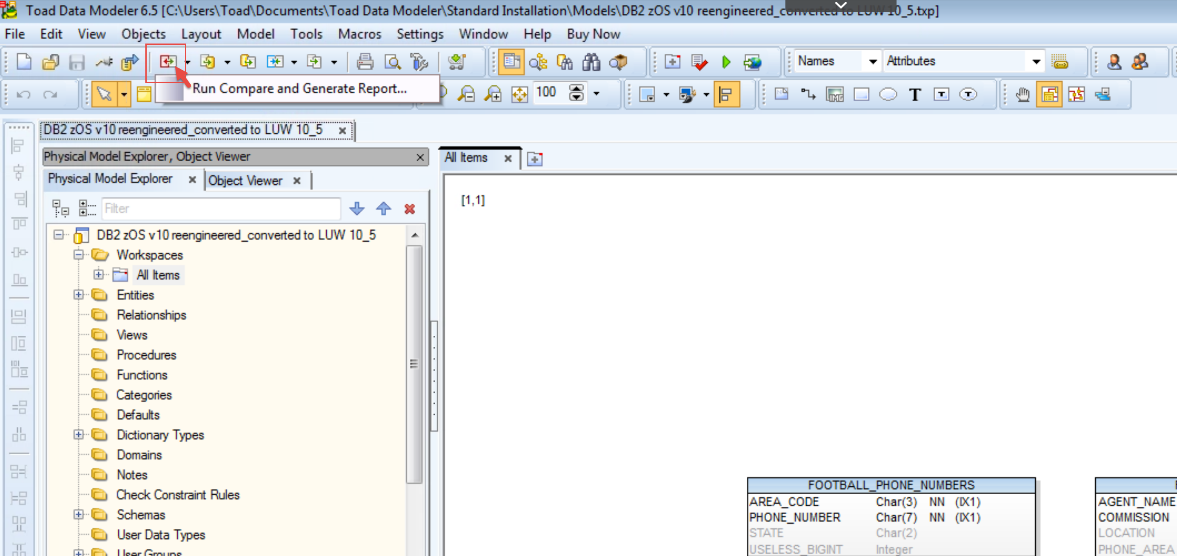This screenshot has height=556, width=1177.
Task: Click the FOOTBALL_PHONE_NUMBERS entity header
Action: coord(891,485)
